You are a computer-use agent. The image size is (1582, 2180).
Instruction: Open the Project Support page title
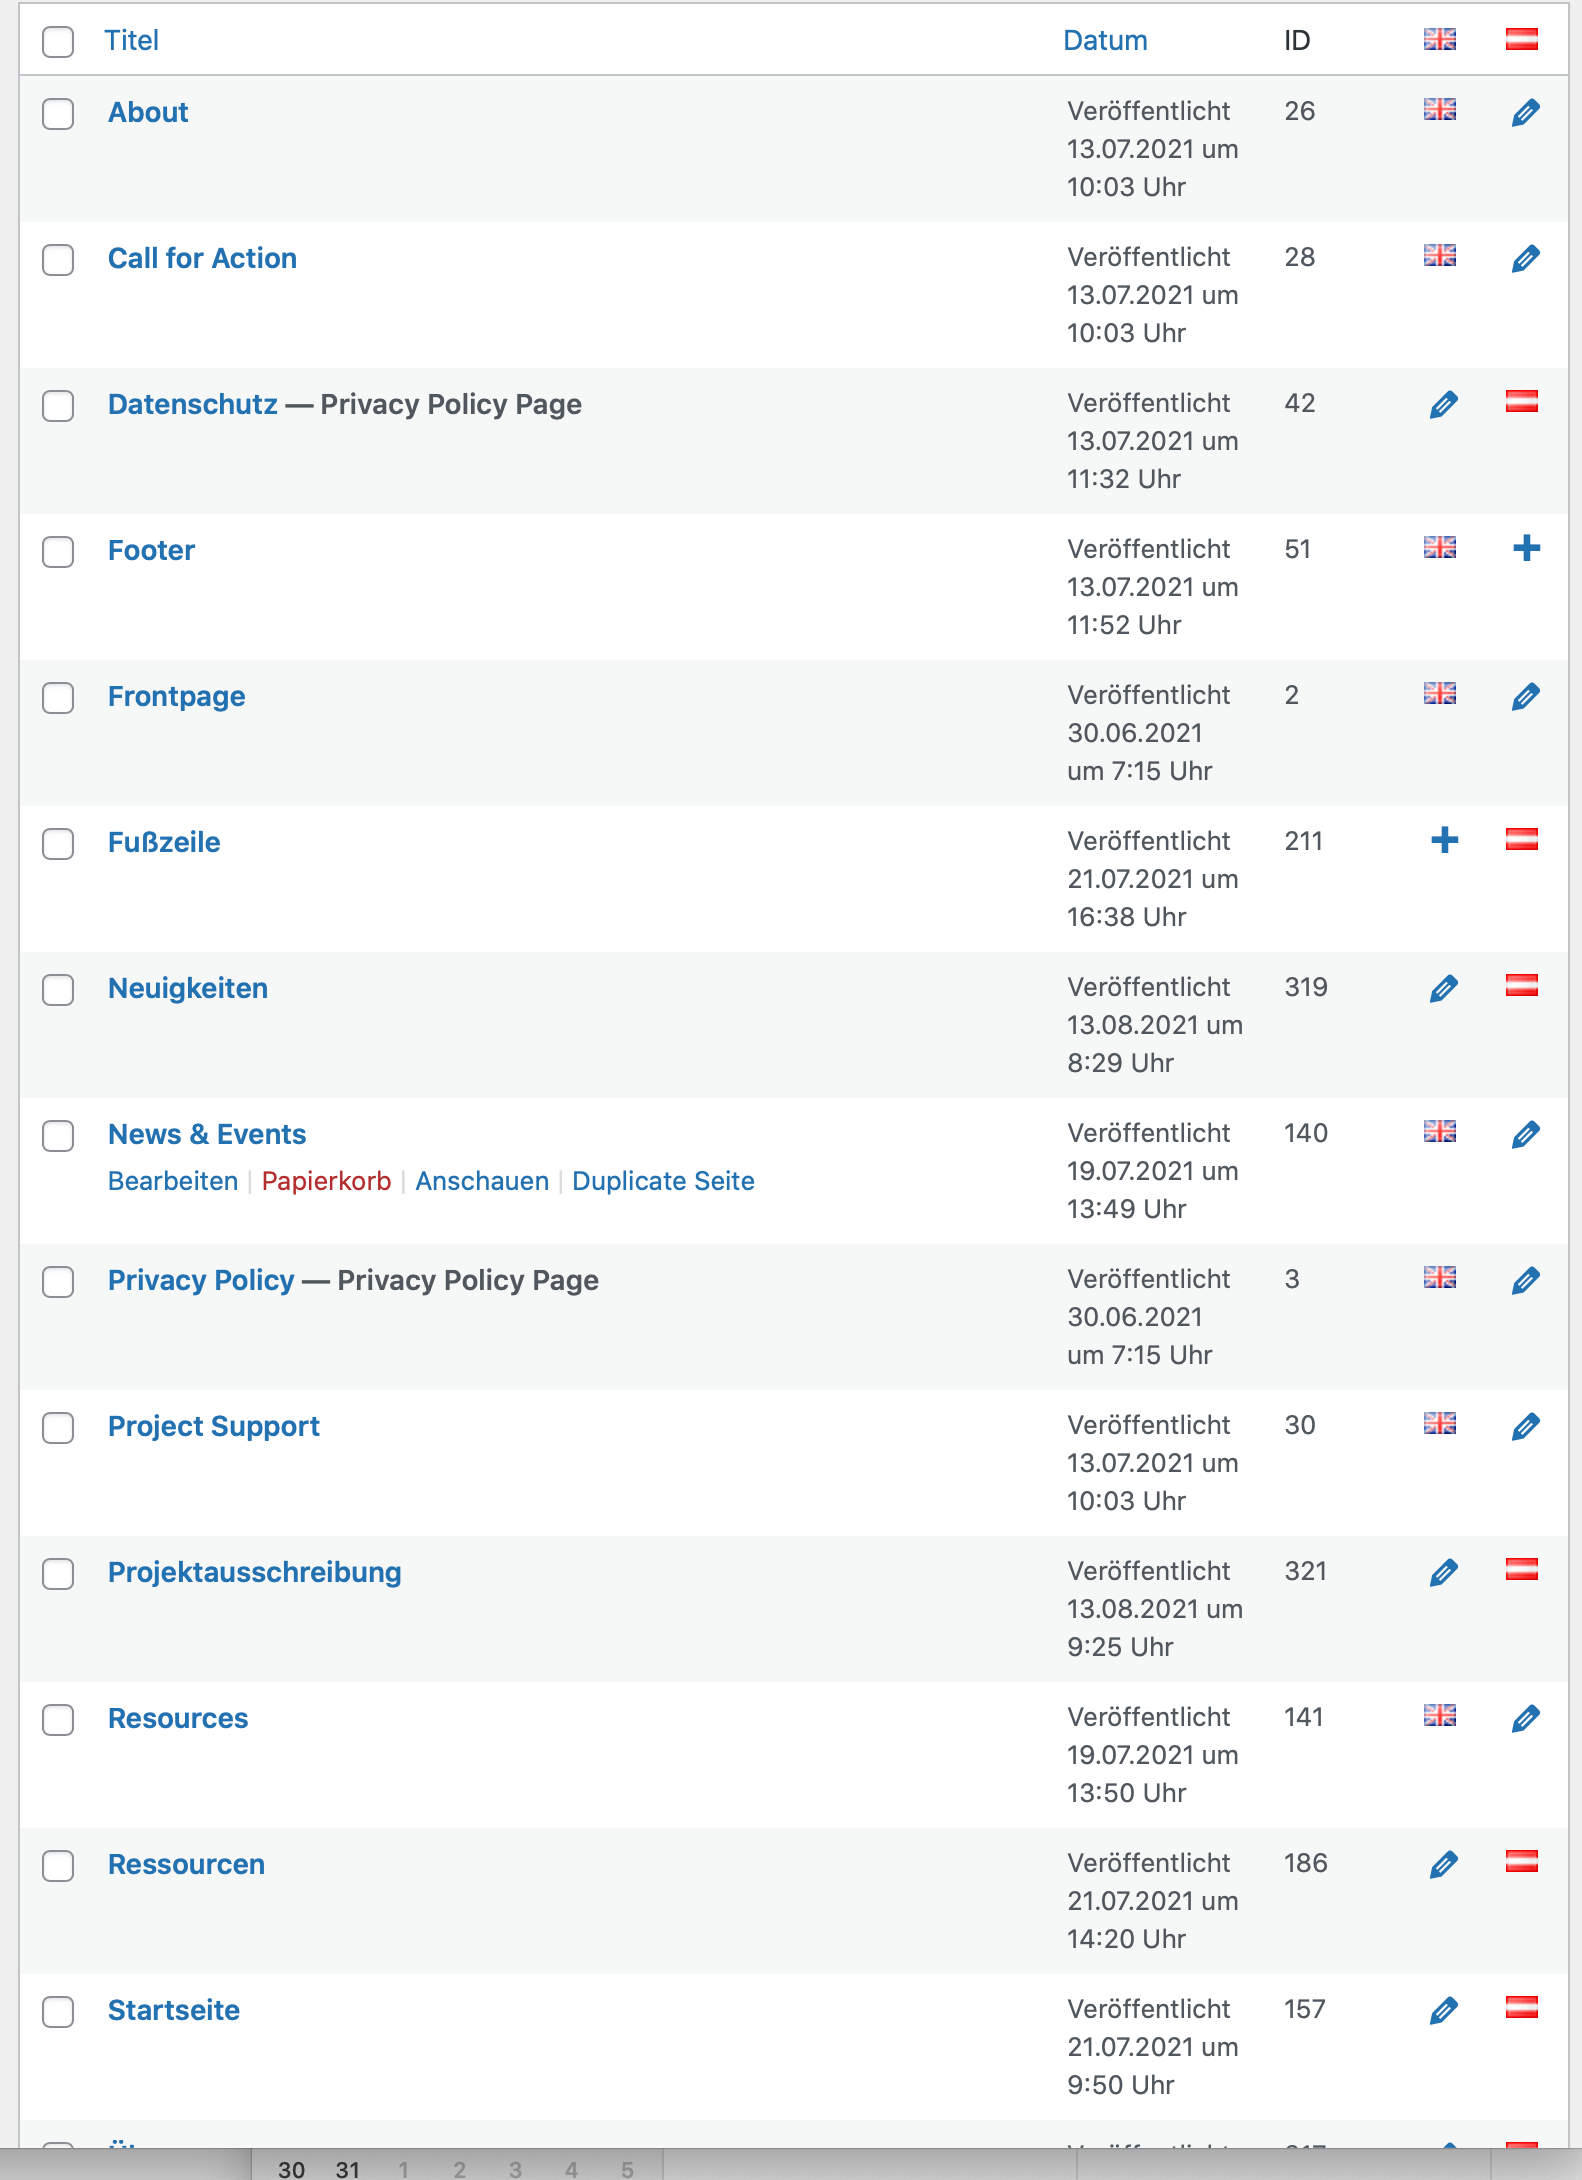(x=213, y=1426)
